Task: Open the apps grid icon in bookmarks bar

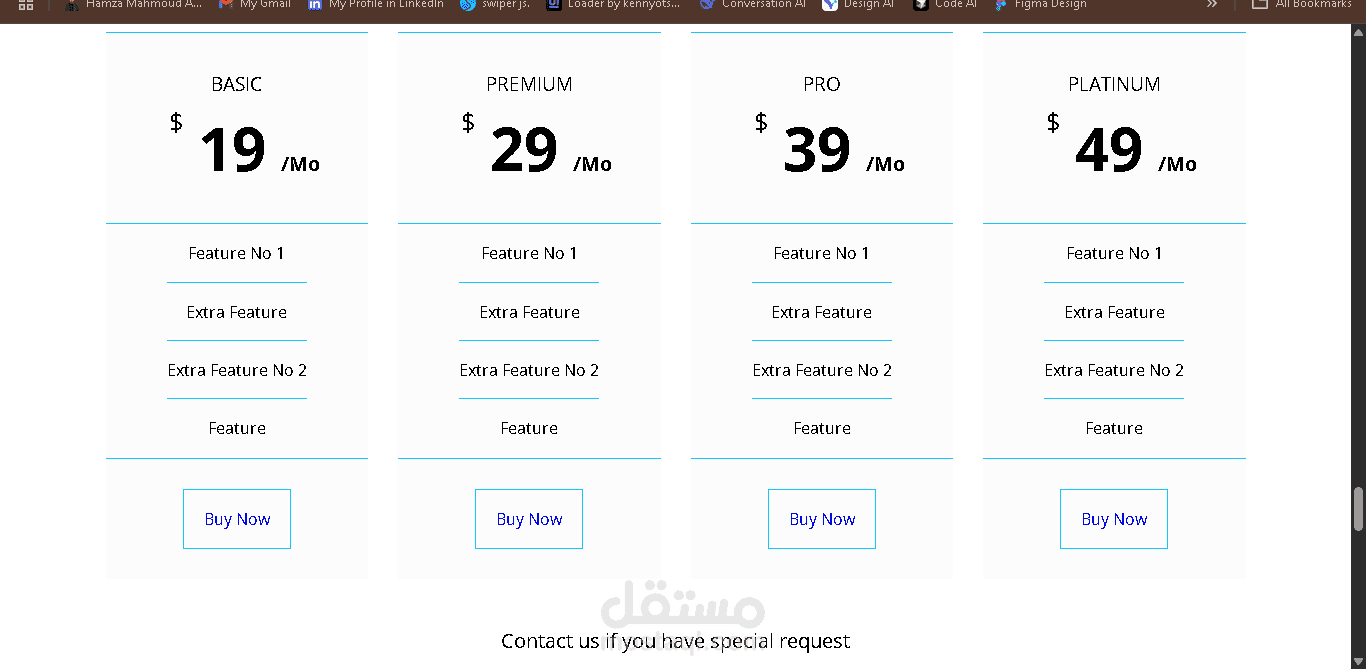Action: [x=26, y=5]
